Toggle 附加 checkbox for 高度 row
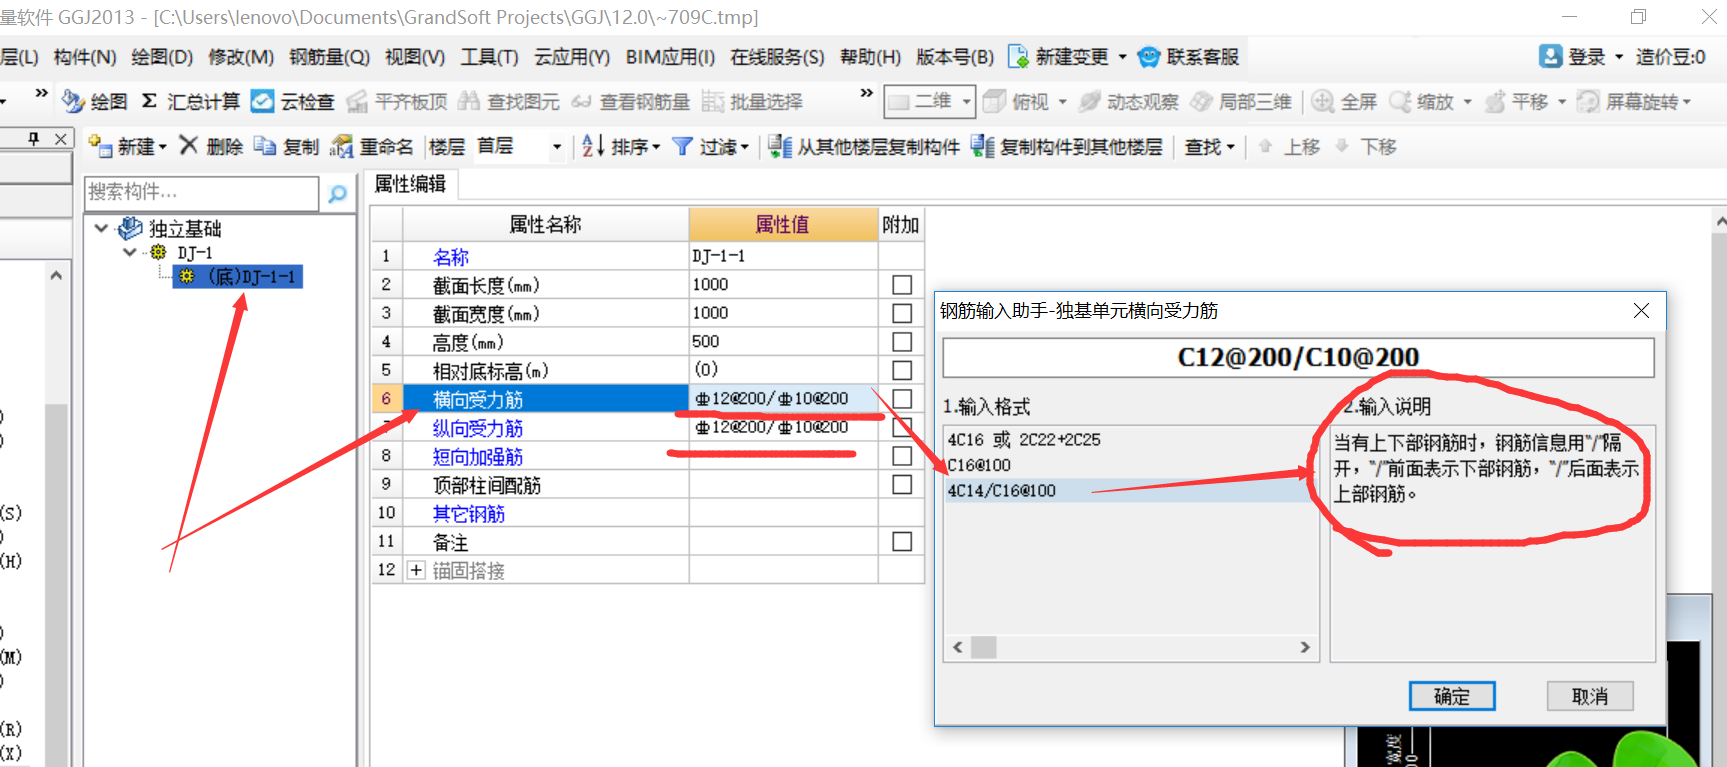Image resolution: width=1727 pixels, height=767 pixels. click(x=902, y=342)
